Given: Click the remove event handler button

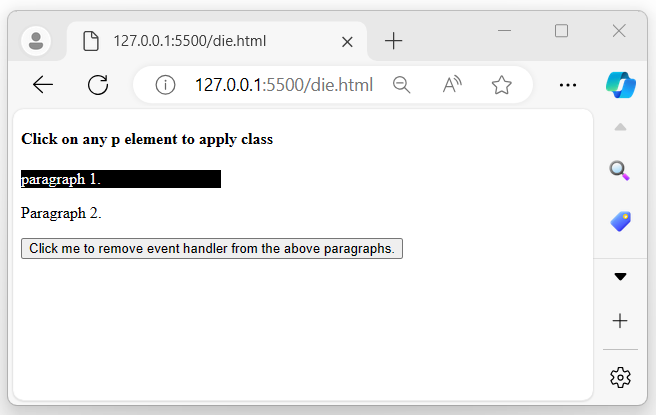Looking at the screenshot, I should point(212,248).
